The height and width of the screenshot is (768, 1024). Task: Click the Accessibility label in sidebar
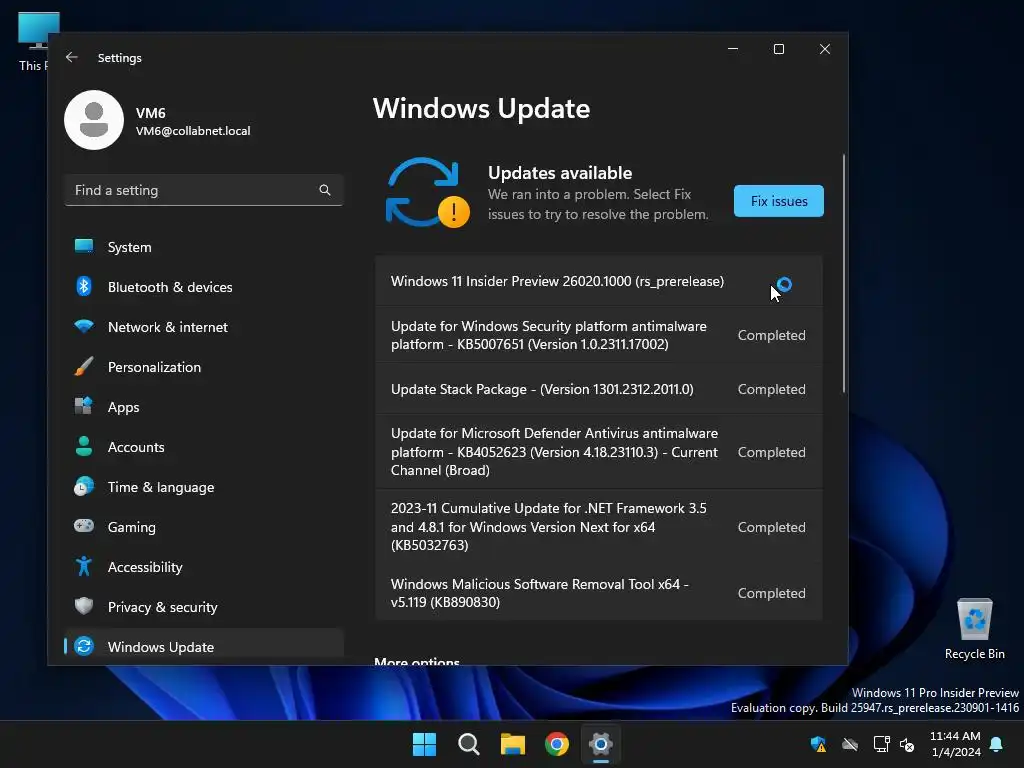145,567
